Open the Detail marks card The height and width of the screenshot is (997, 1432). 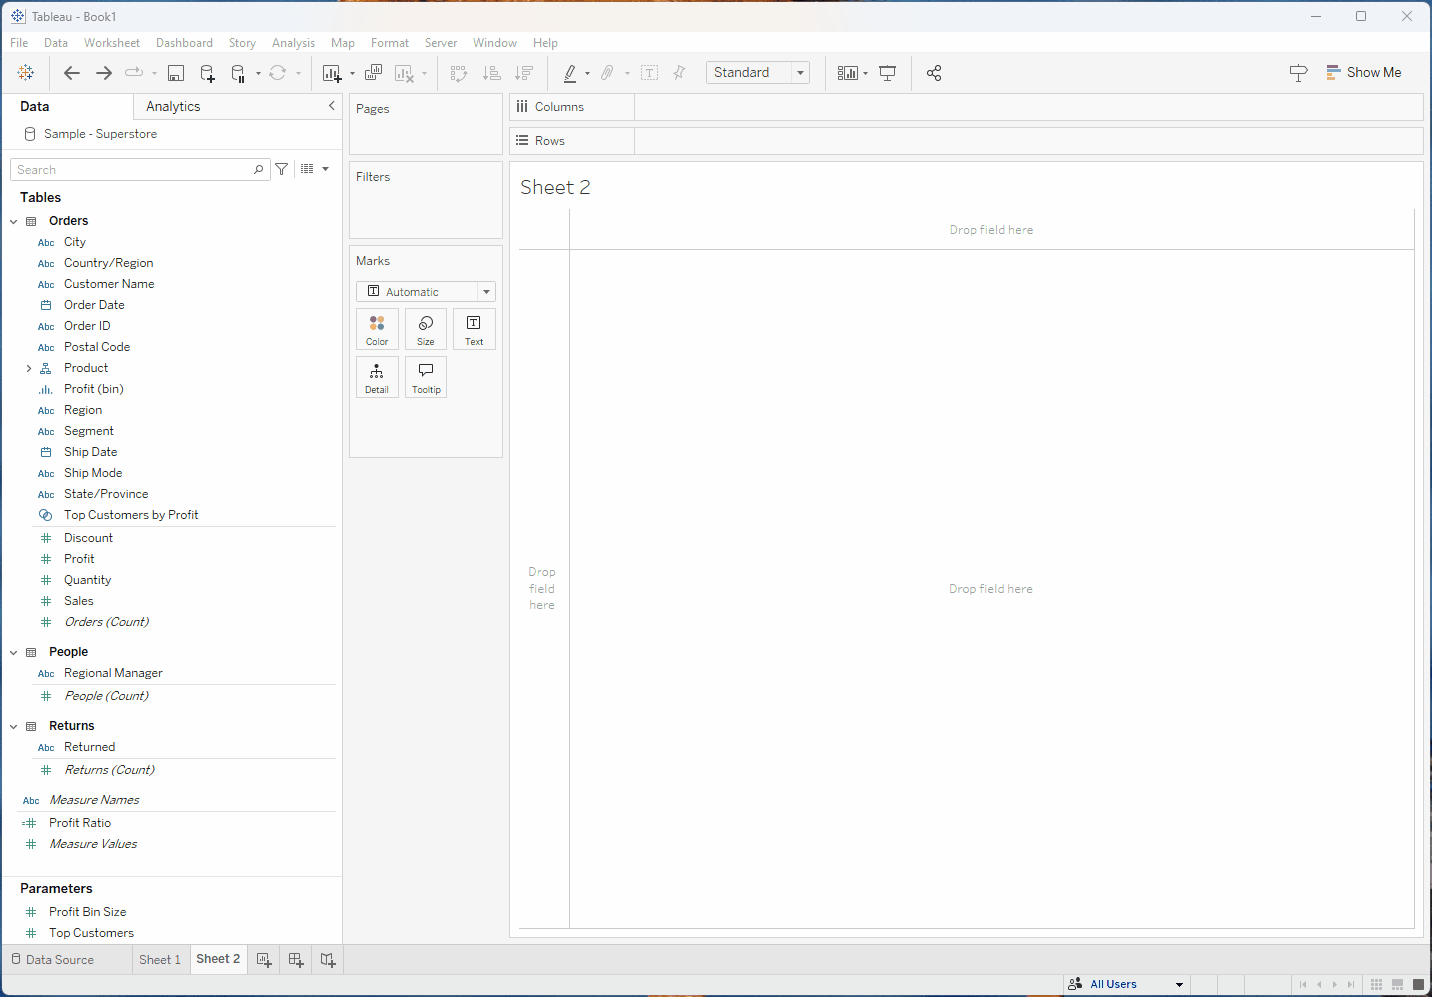377,377
